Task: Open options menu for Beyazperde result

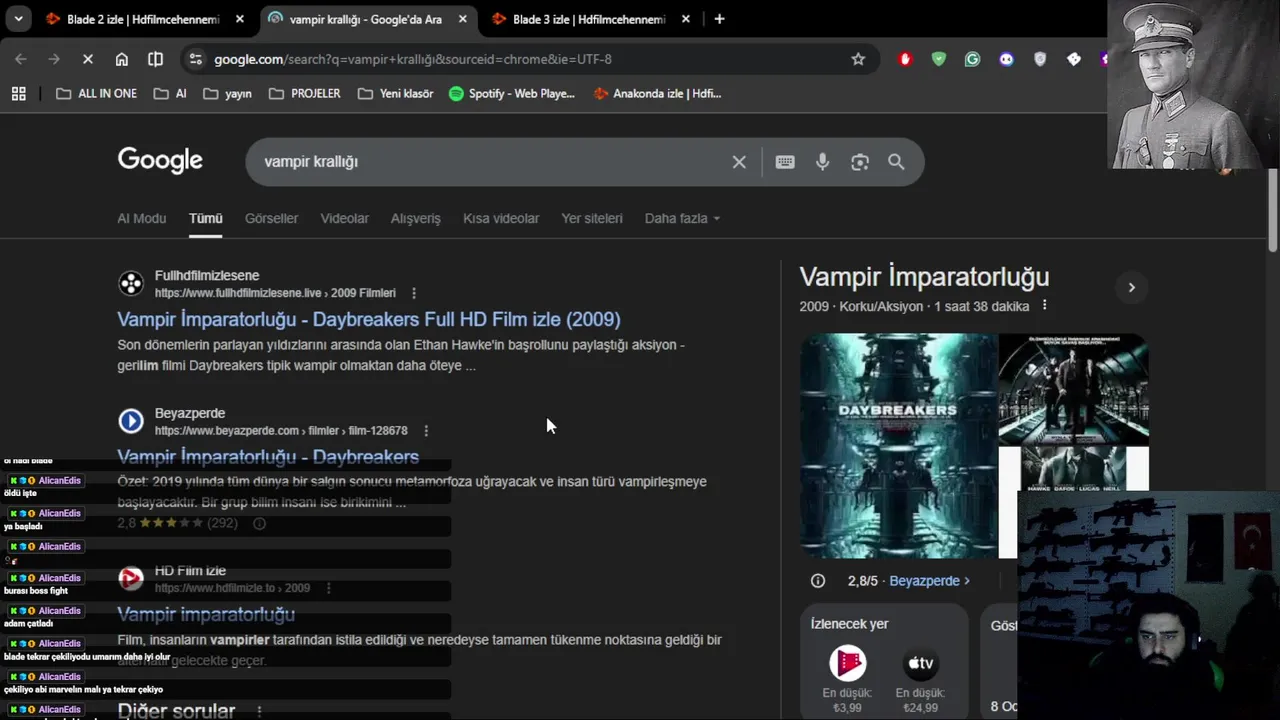Action: 426,431
